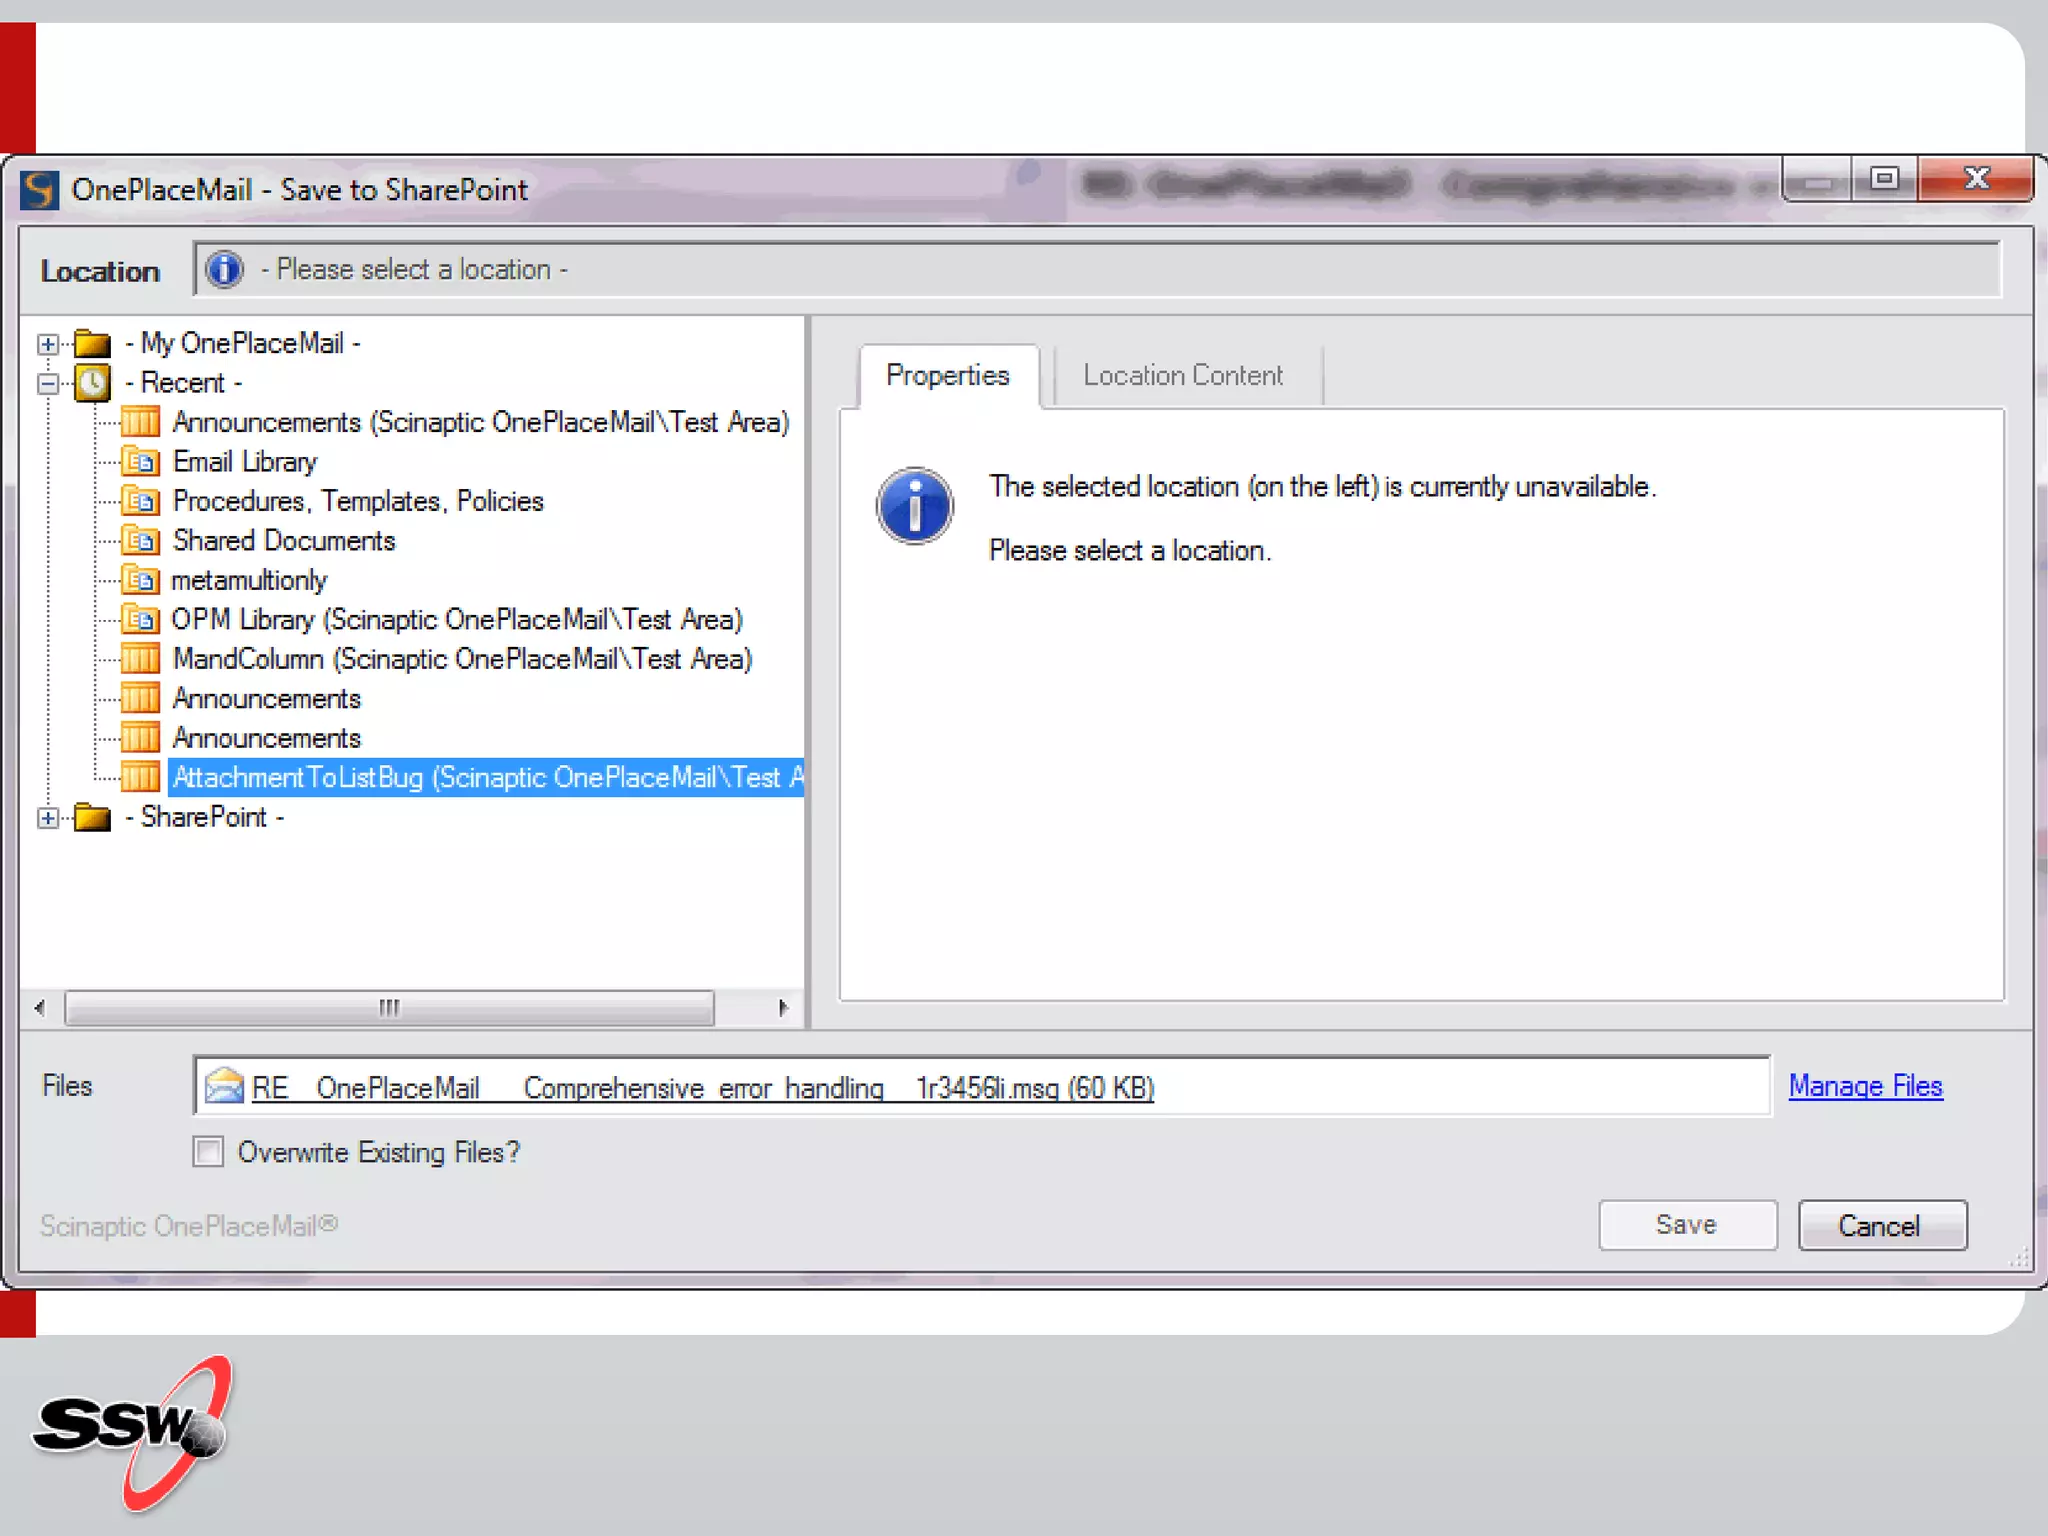The height and width of the screenshot is (1536, 2048).
Task: Click the Recent clock icon
Action: click(93, 383)
